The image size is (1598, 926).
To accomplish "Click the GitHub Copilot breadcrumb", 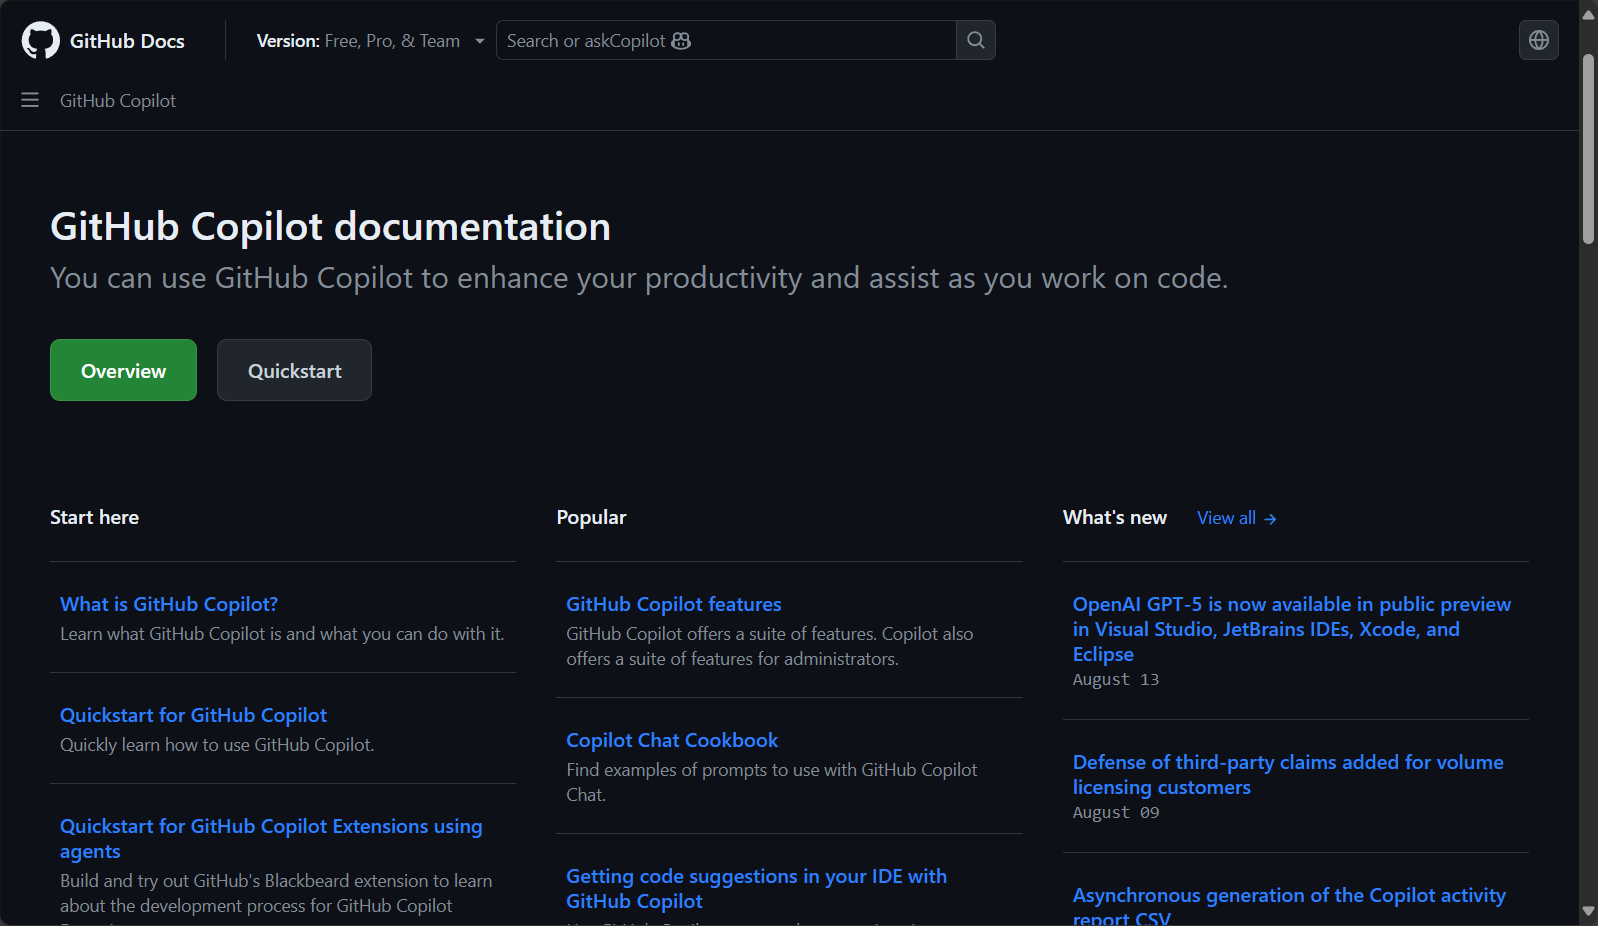I will click(x=118, y=101).
